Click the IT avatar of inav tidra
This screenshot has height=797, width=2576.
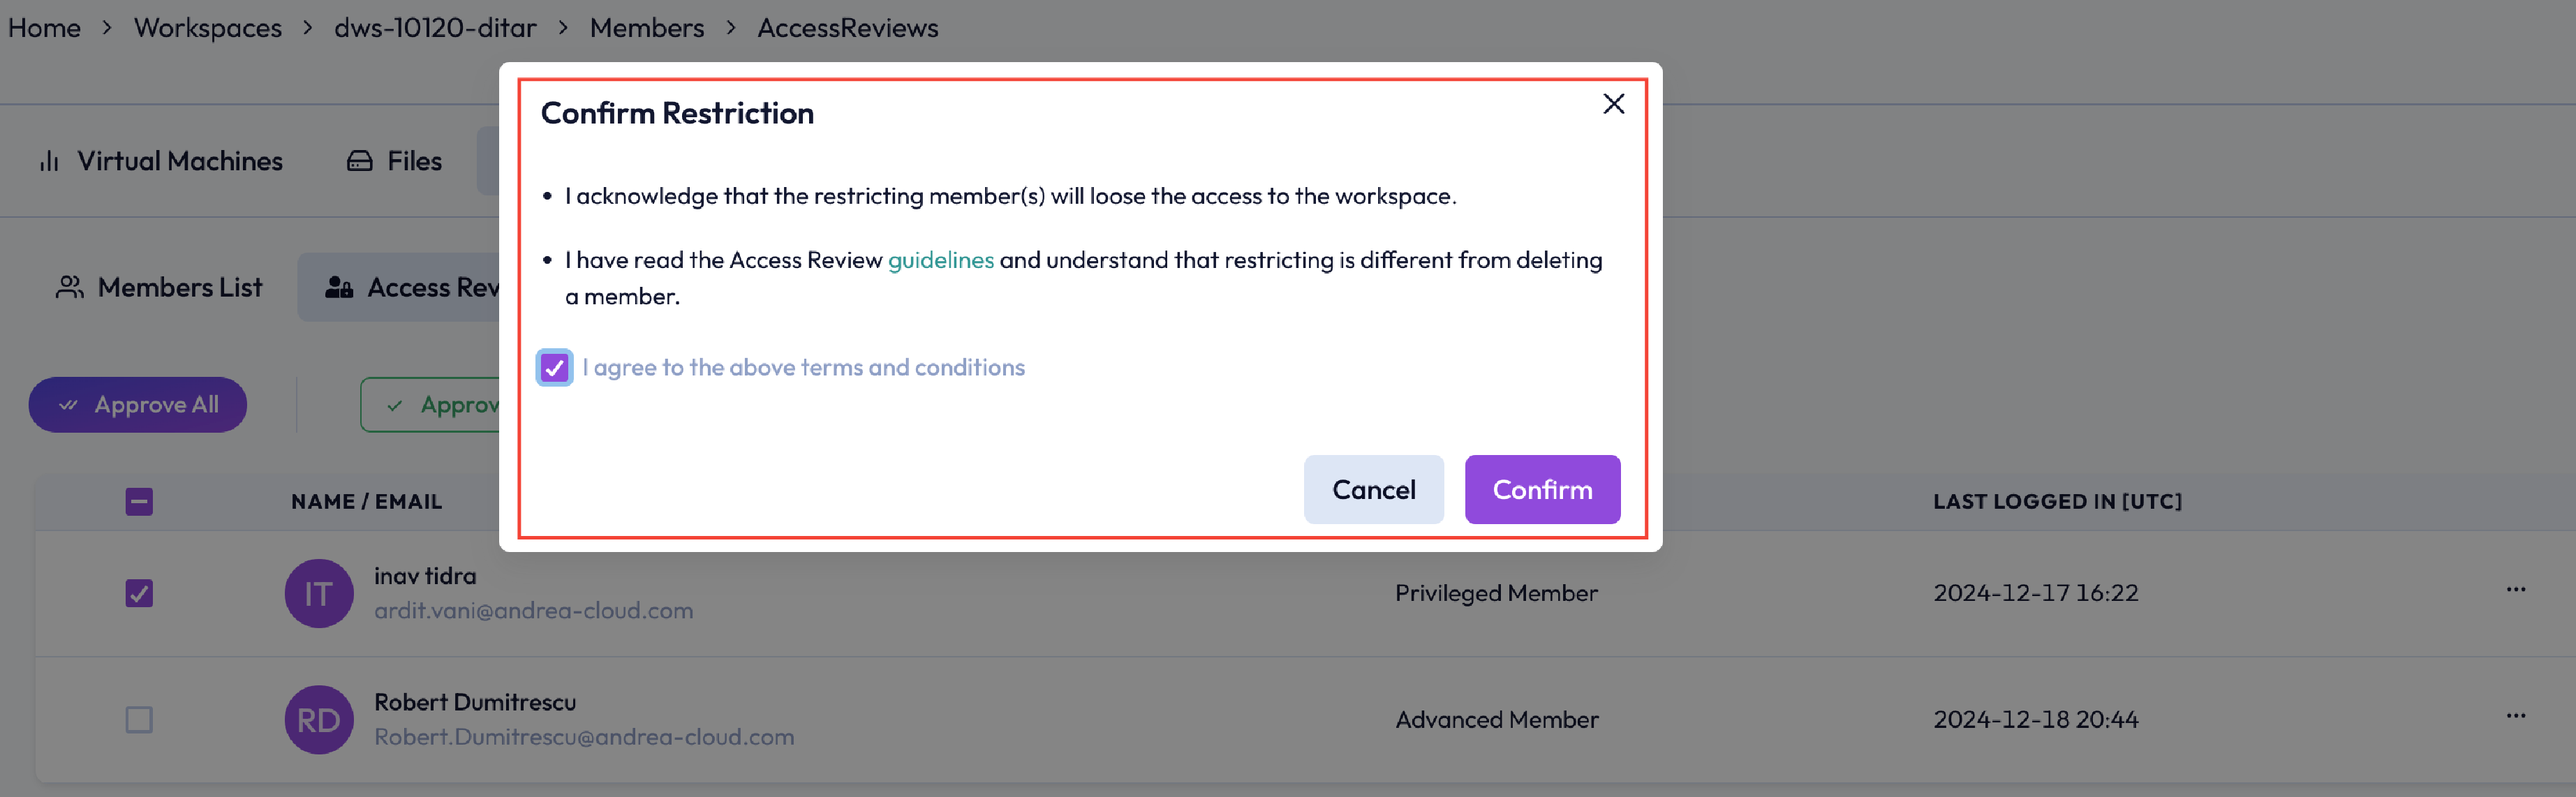tap(319, 593)
